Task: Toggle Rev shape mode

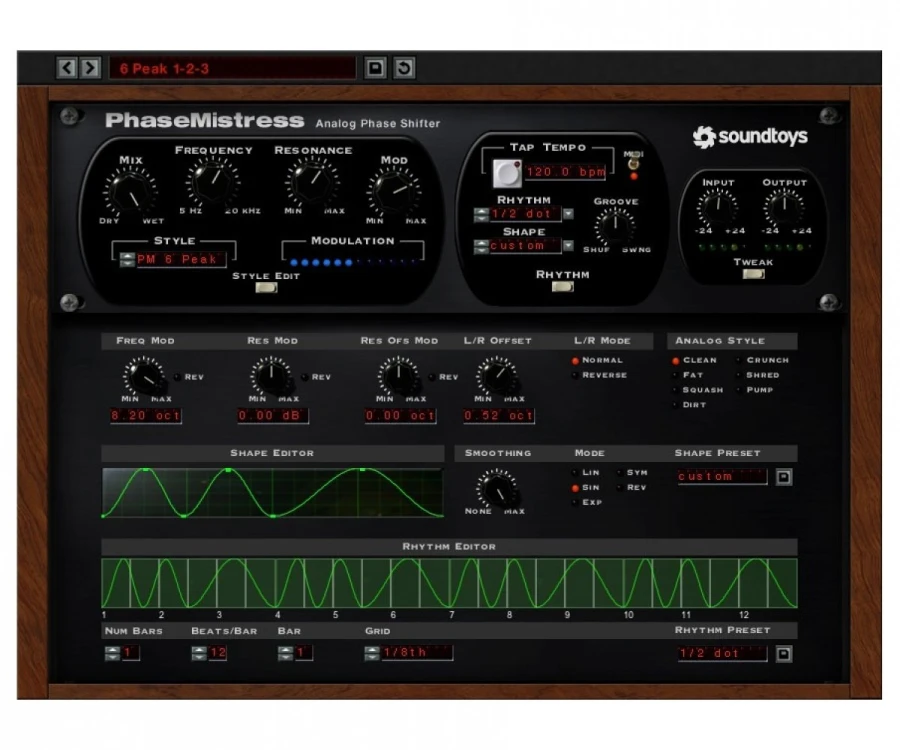Action: pyautogui.click(x=620, y=488)
